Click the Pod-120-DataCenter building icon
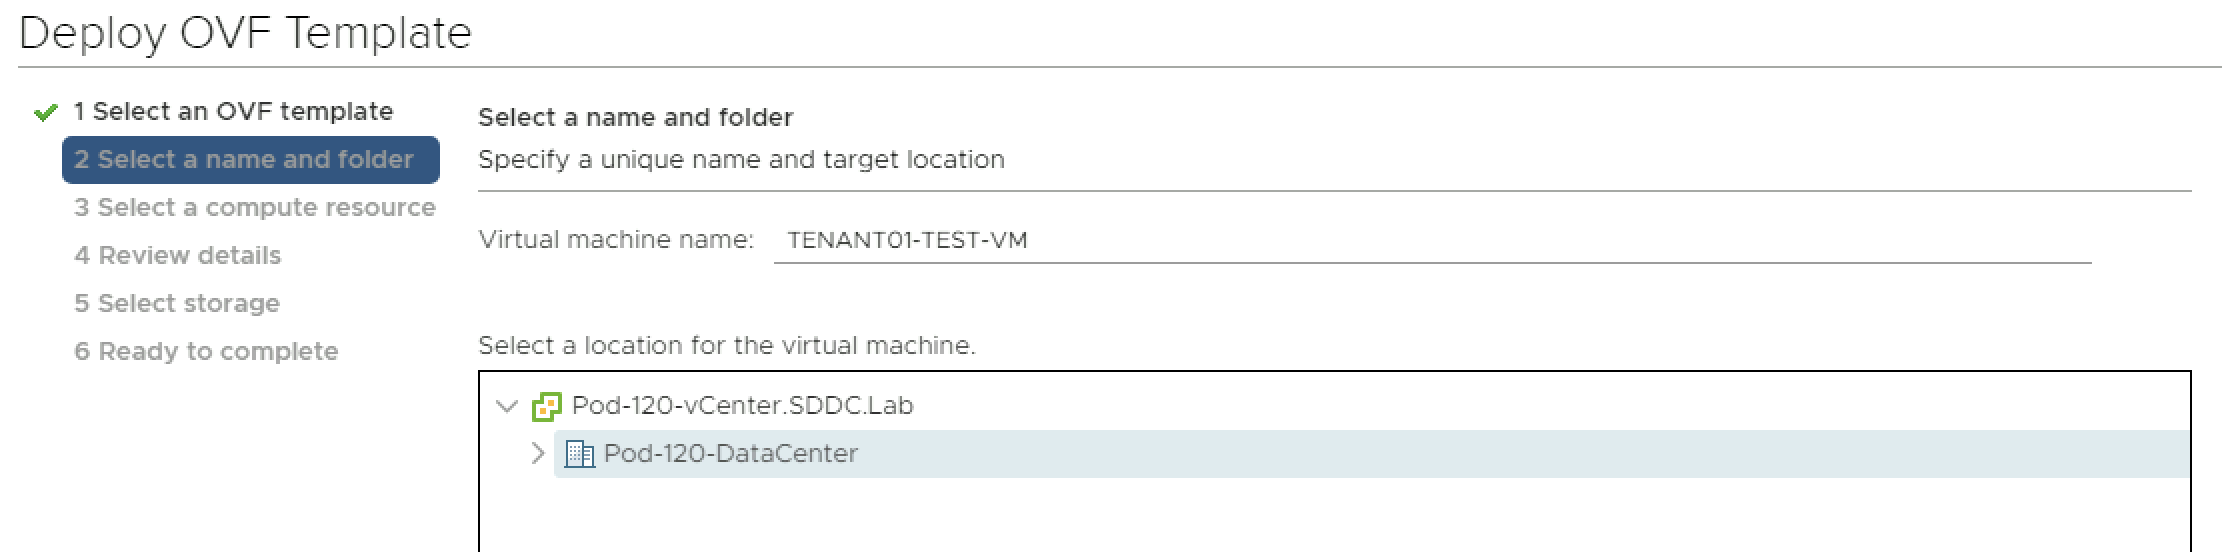Image resolution: width=2226 pixels, height=552 pixels. [579, 454]
